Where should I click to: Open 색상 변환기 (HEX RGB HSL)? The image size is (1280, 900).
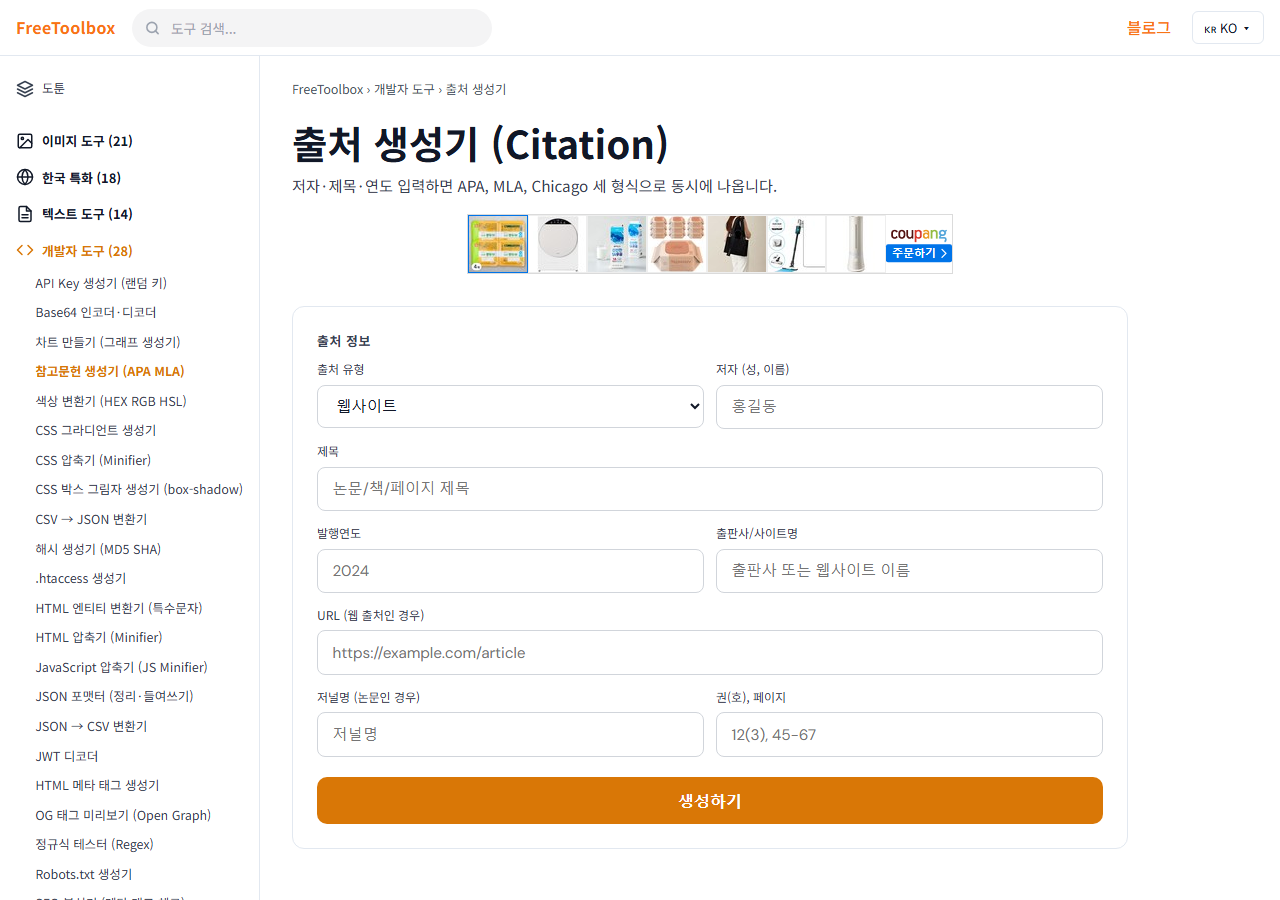tap(111, 401)
